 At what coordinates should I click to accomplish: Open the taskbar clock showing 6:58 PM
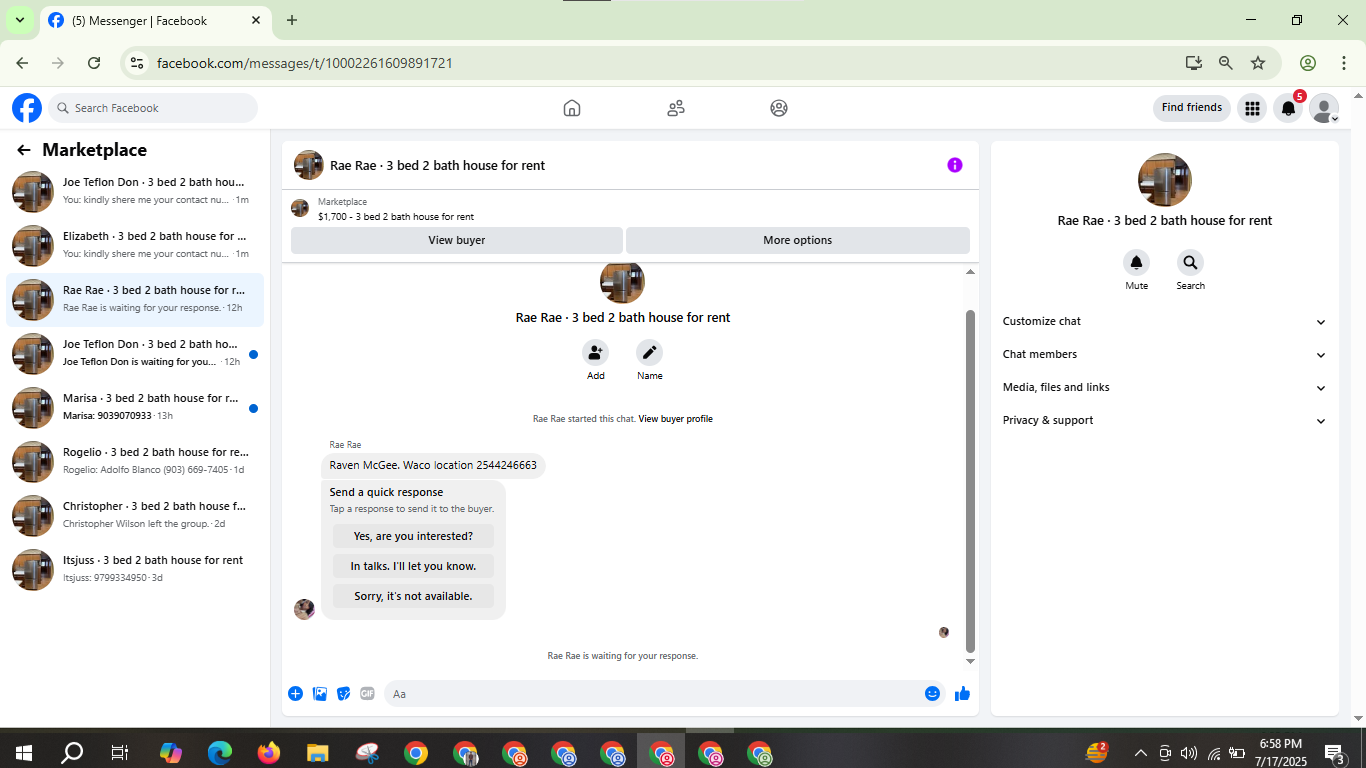pos(1281,753)
